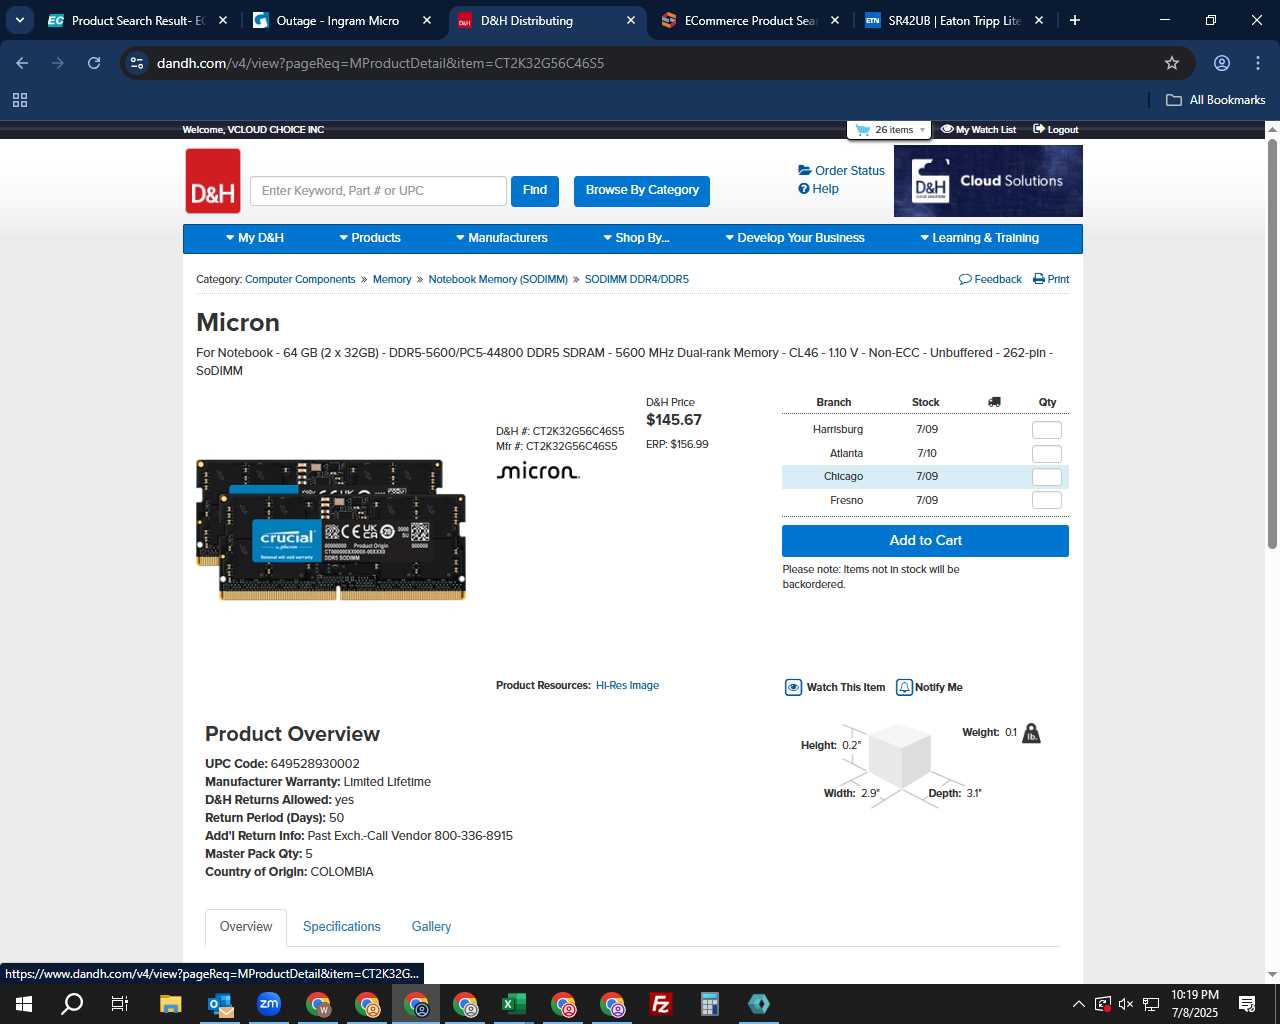1280x1024 pixels.
Task: Click the D&H Cloud Solutions banner
Action: tap(988, 181)
